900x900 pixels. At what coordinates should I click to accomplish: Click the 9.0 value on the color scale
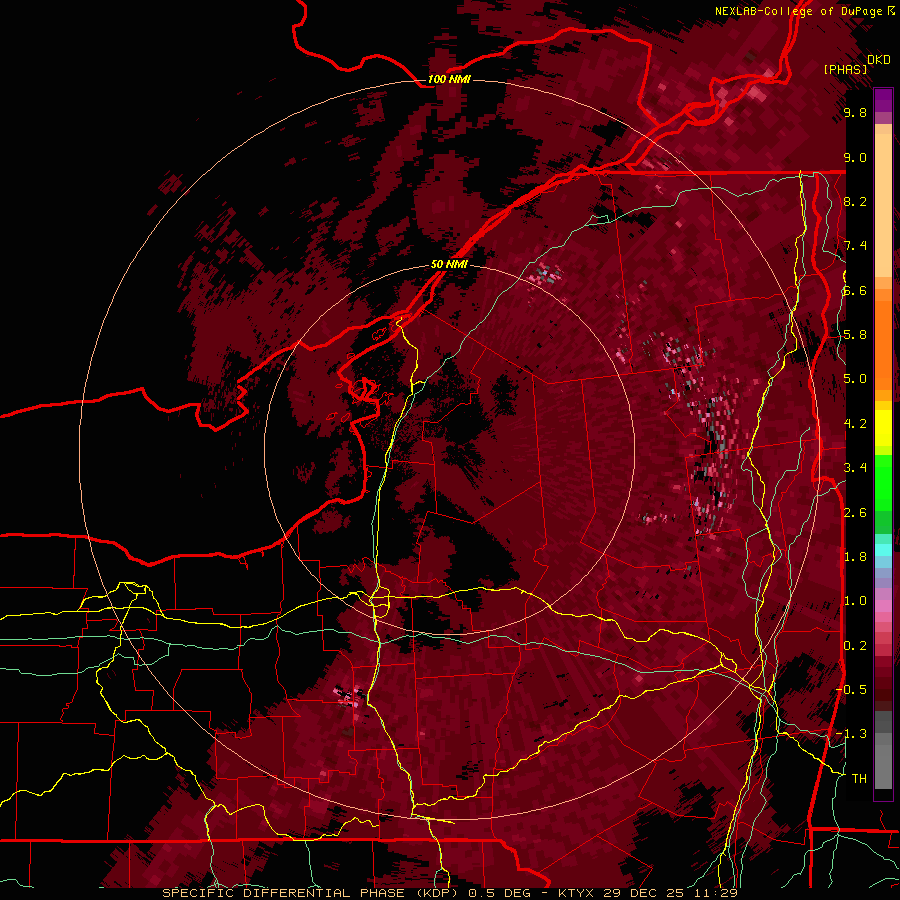(x=855, y=157)
